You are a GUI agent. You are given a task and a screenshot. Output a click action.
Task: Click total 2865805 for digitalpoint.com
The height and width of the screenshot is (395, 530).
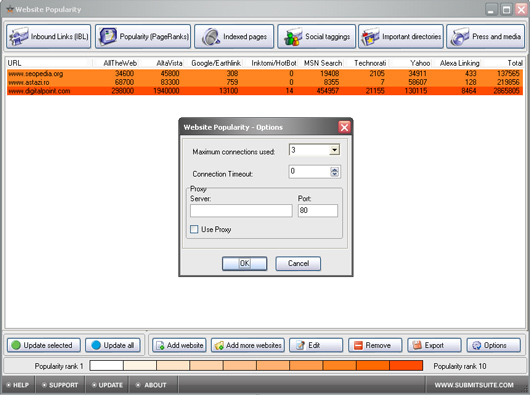point(506,91)
